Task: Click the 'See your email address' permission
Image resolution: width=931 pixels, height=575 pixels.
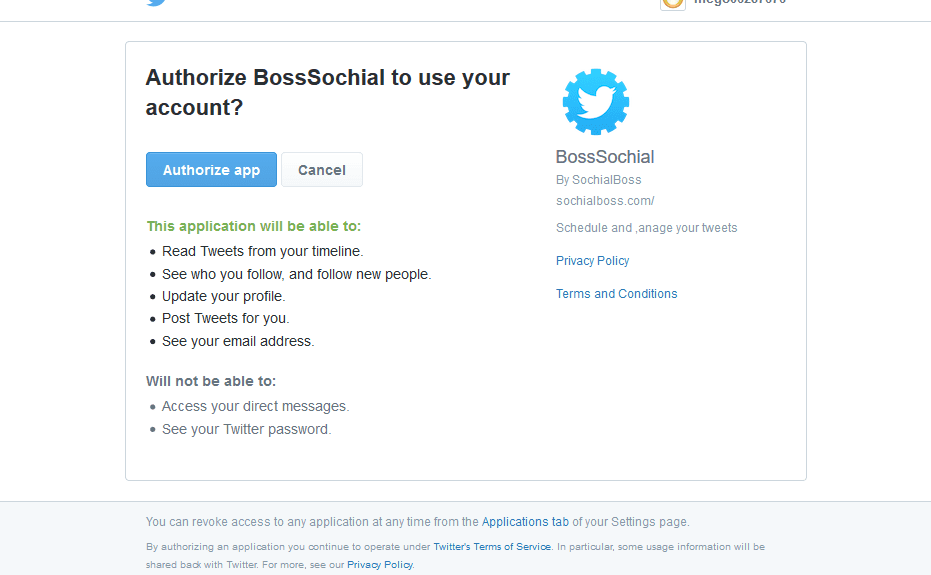Action: coord(238,341)
